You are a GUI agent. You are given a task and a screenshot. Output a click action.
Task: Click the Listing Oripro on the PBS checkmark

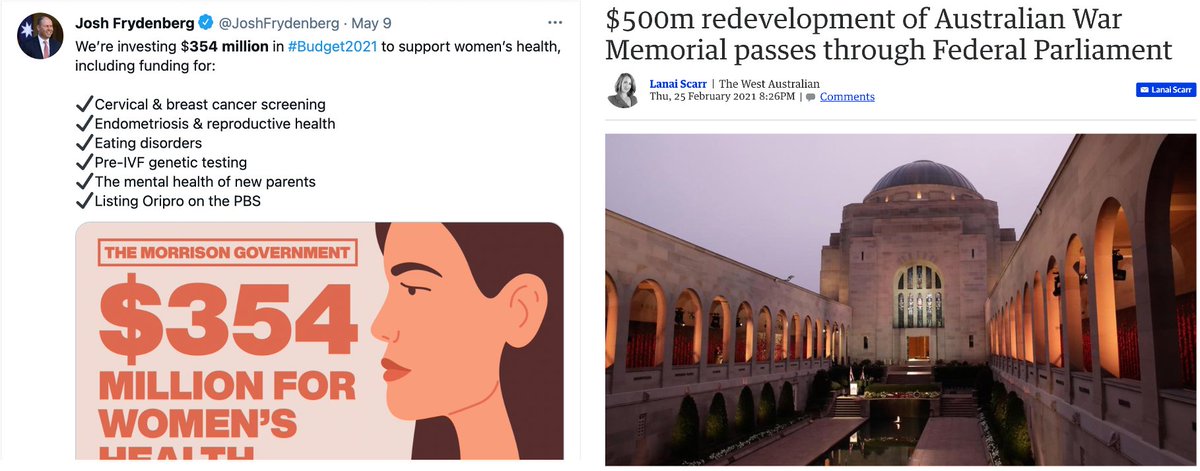[84, 201]
